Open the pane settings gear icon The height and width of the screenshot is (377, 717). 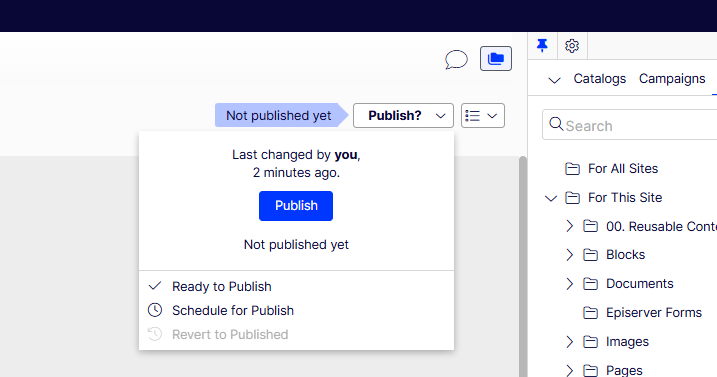coord(572,46)
